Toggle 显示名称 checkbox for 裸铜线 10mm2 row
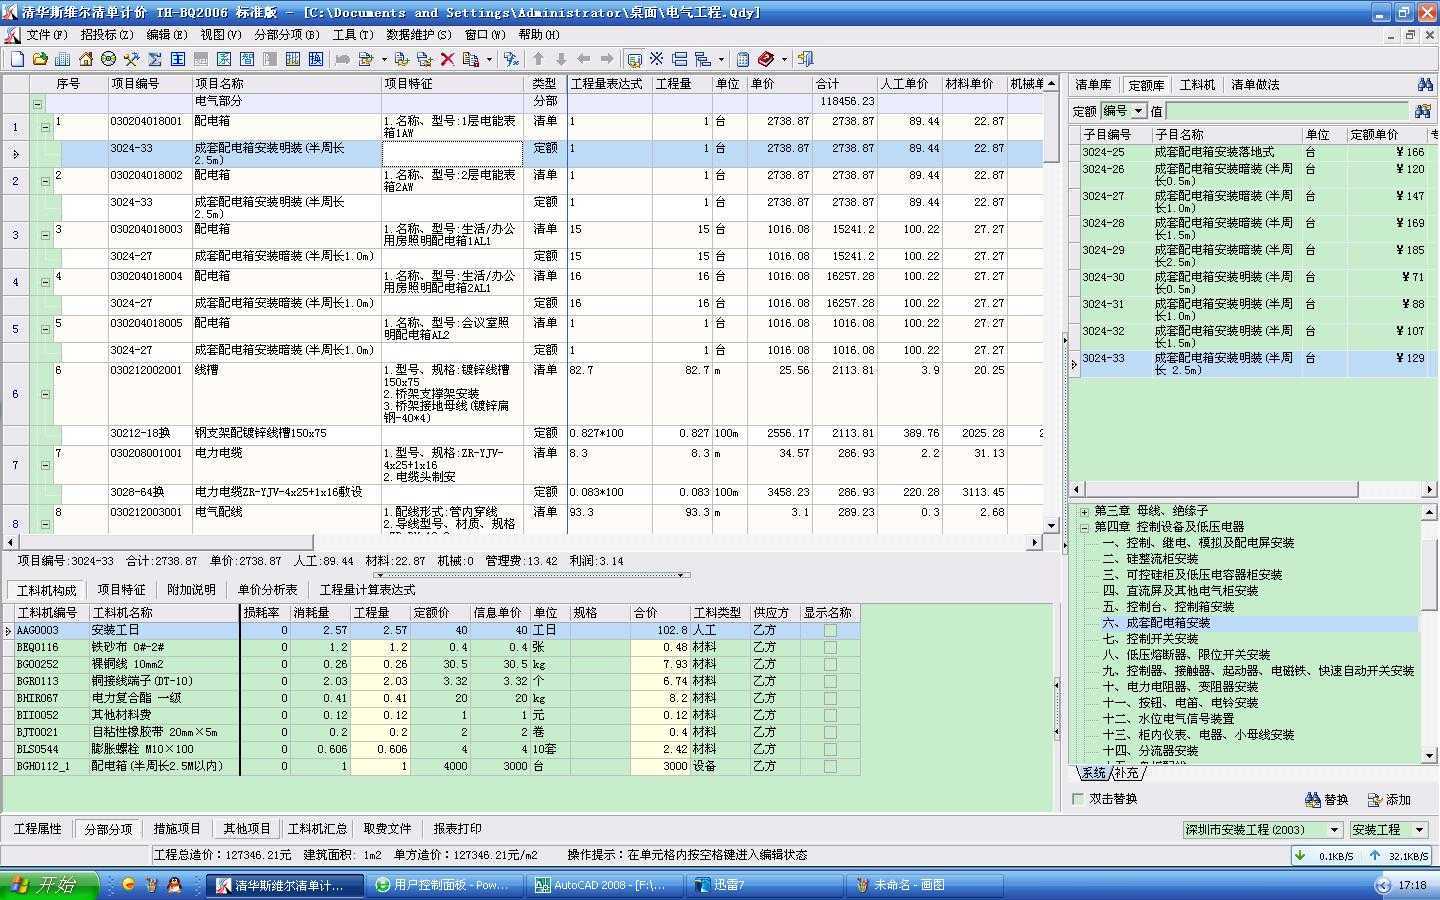1440x900 pixels. [830, 664]
